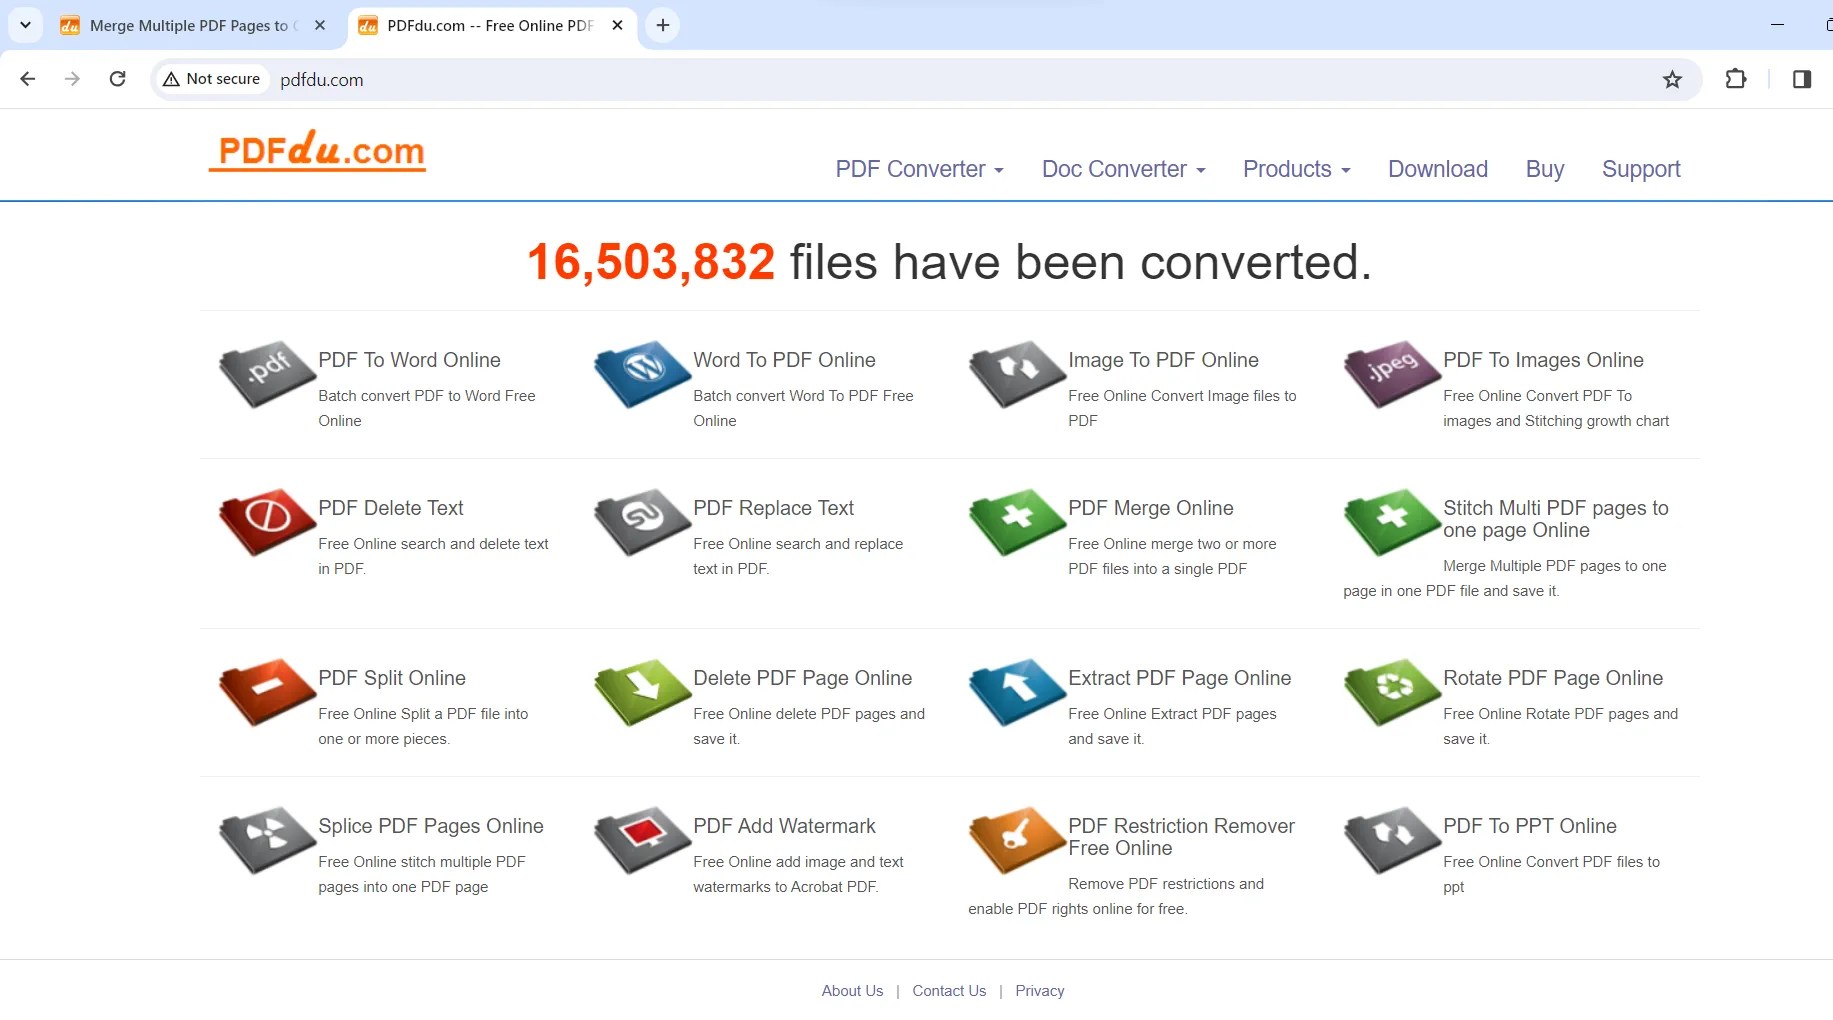This screenshot has width=1833, height=1020.
Task: Select the PDF To Word Online icon
Action: tap(263, 375)
